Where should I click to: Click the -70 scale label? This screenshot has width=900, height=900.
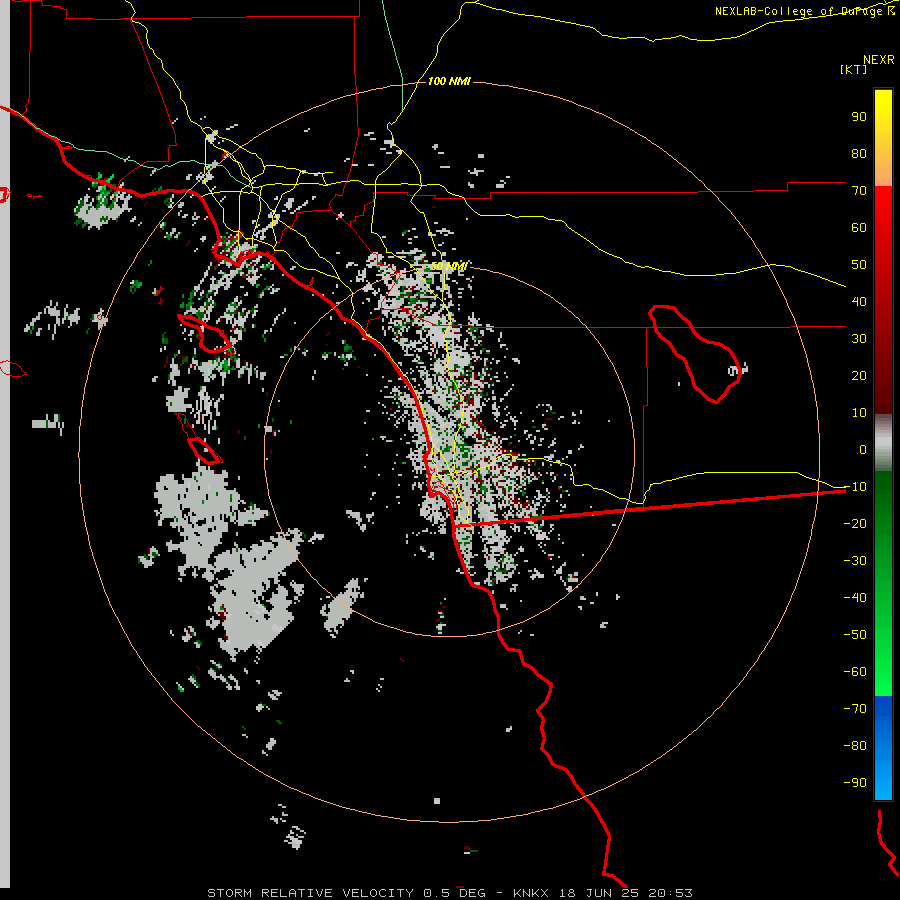pyautogui.click(x=855, y=709)
